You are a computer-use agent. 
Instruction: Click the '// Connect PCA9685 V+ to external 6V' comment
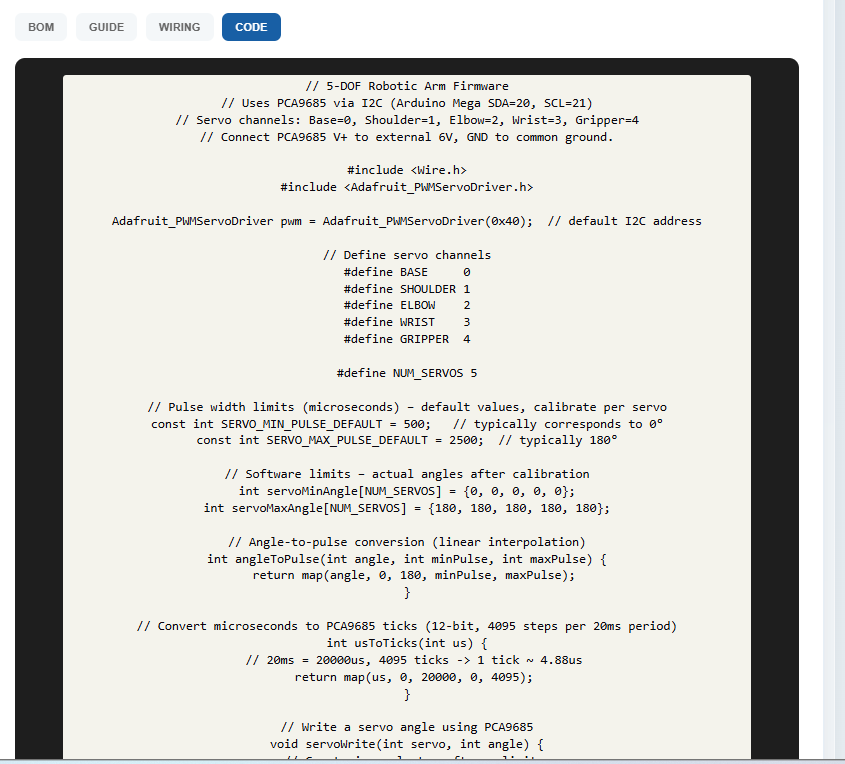407,137
